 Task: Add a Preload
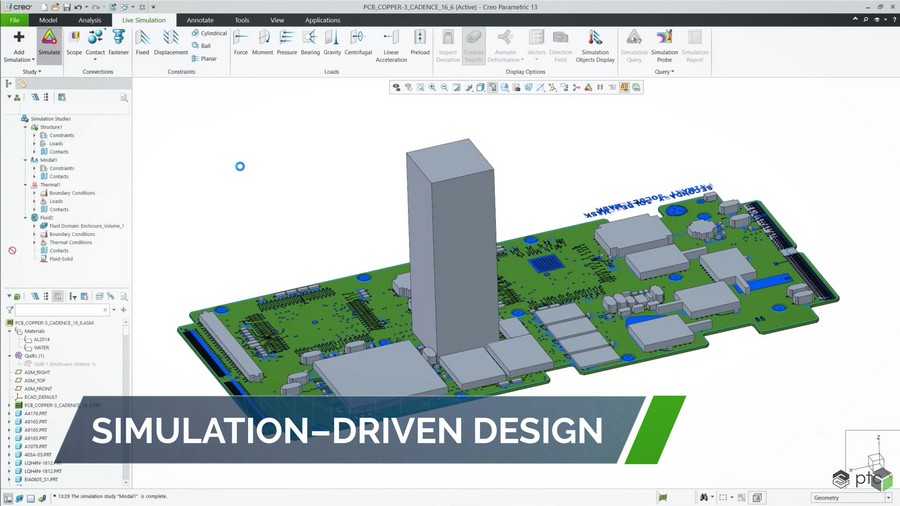(x=420, y=42)
